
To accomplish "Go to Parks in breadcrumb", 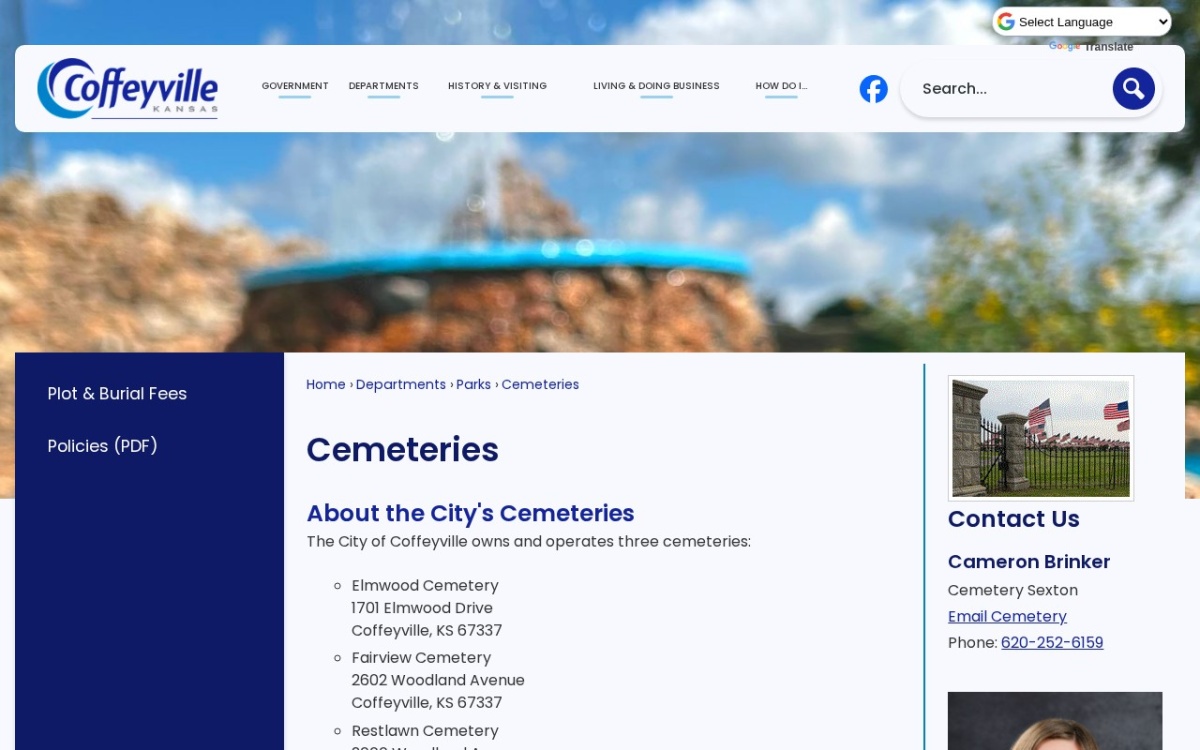I will pos(474,385).
